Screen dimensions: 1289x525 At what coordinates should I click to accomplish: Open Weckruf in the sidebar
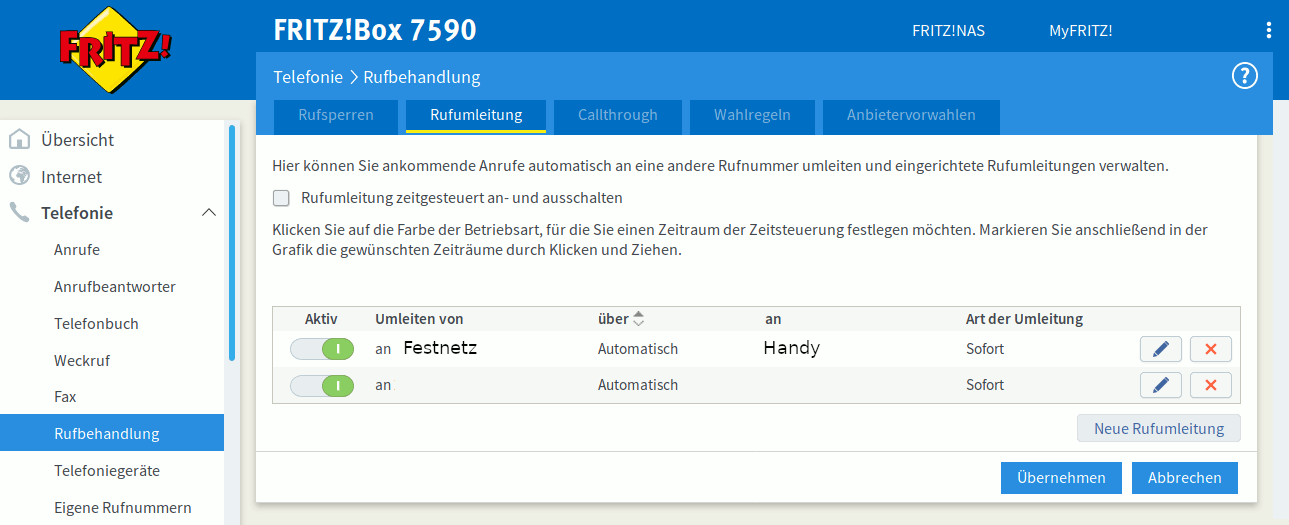(x=112, y=360)
